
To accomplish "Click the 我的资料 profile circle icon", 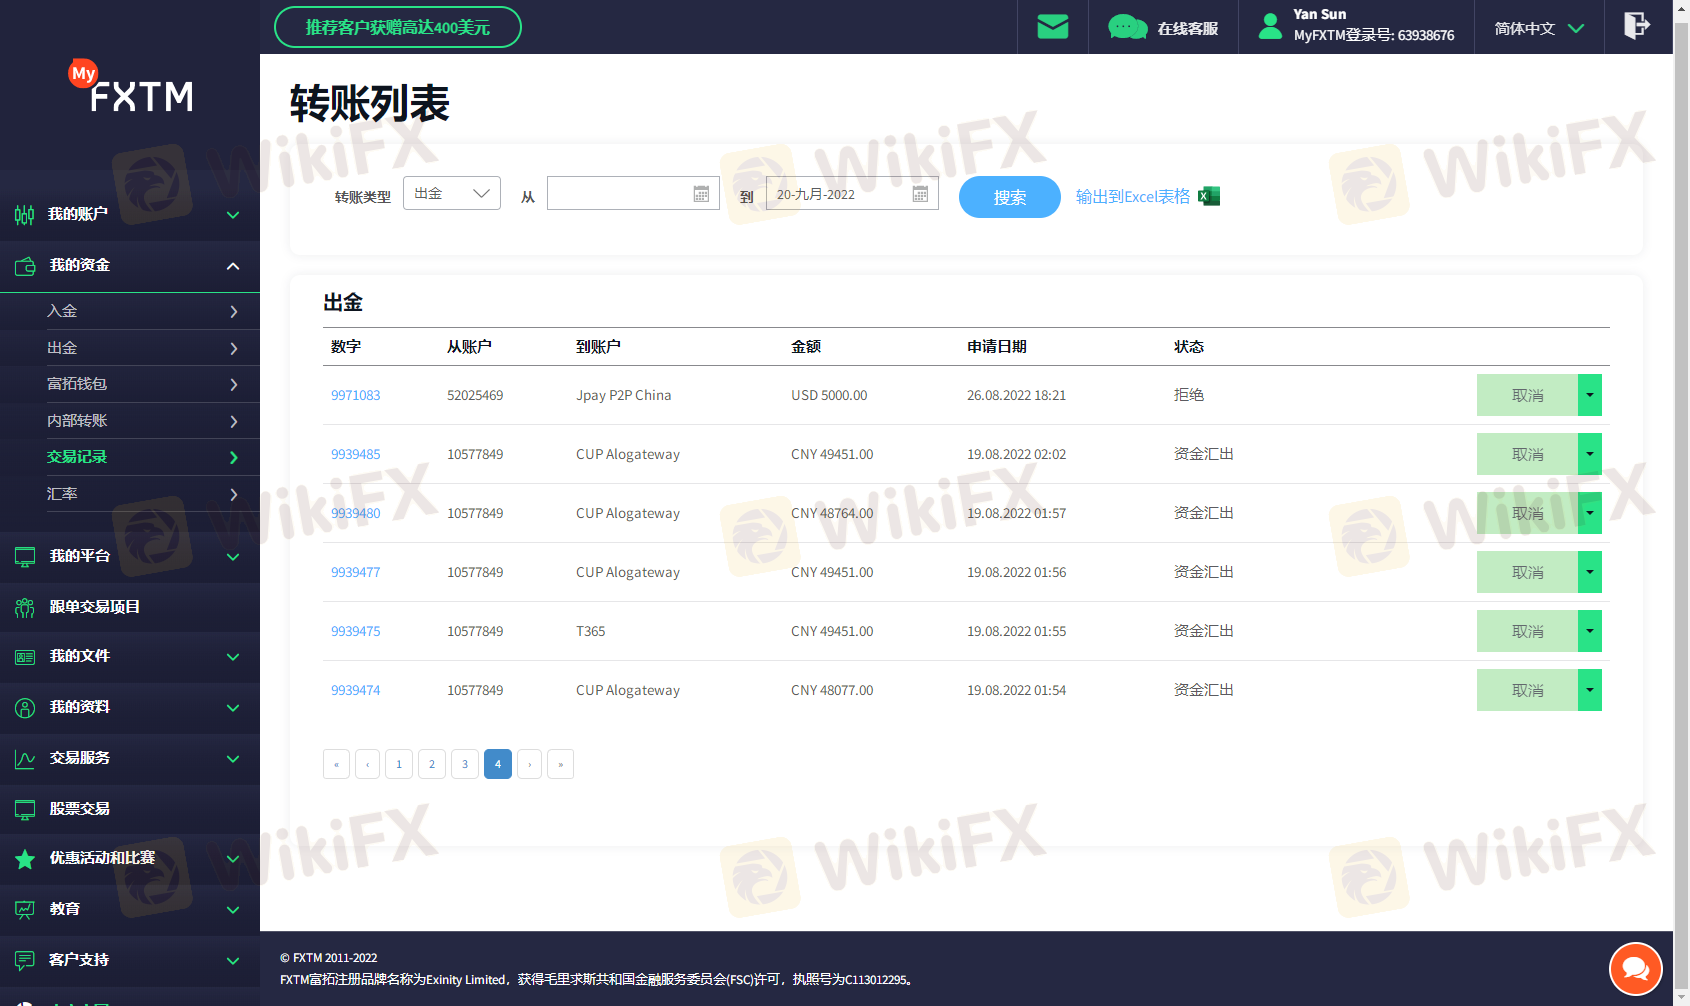I will click(x=25, y=708).
